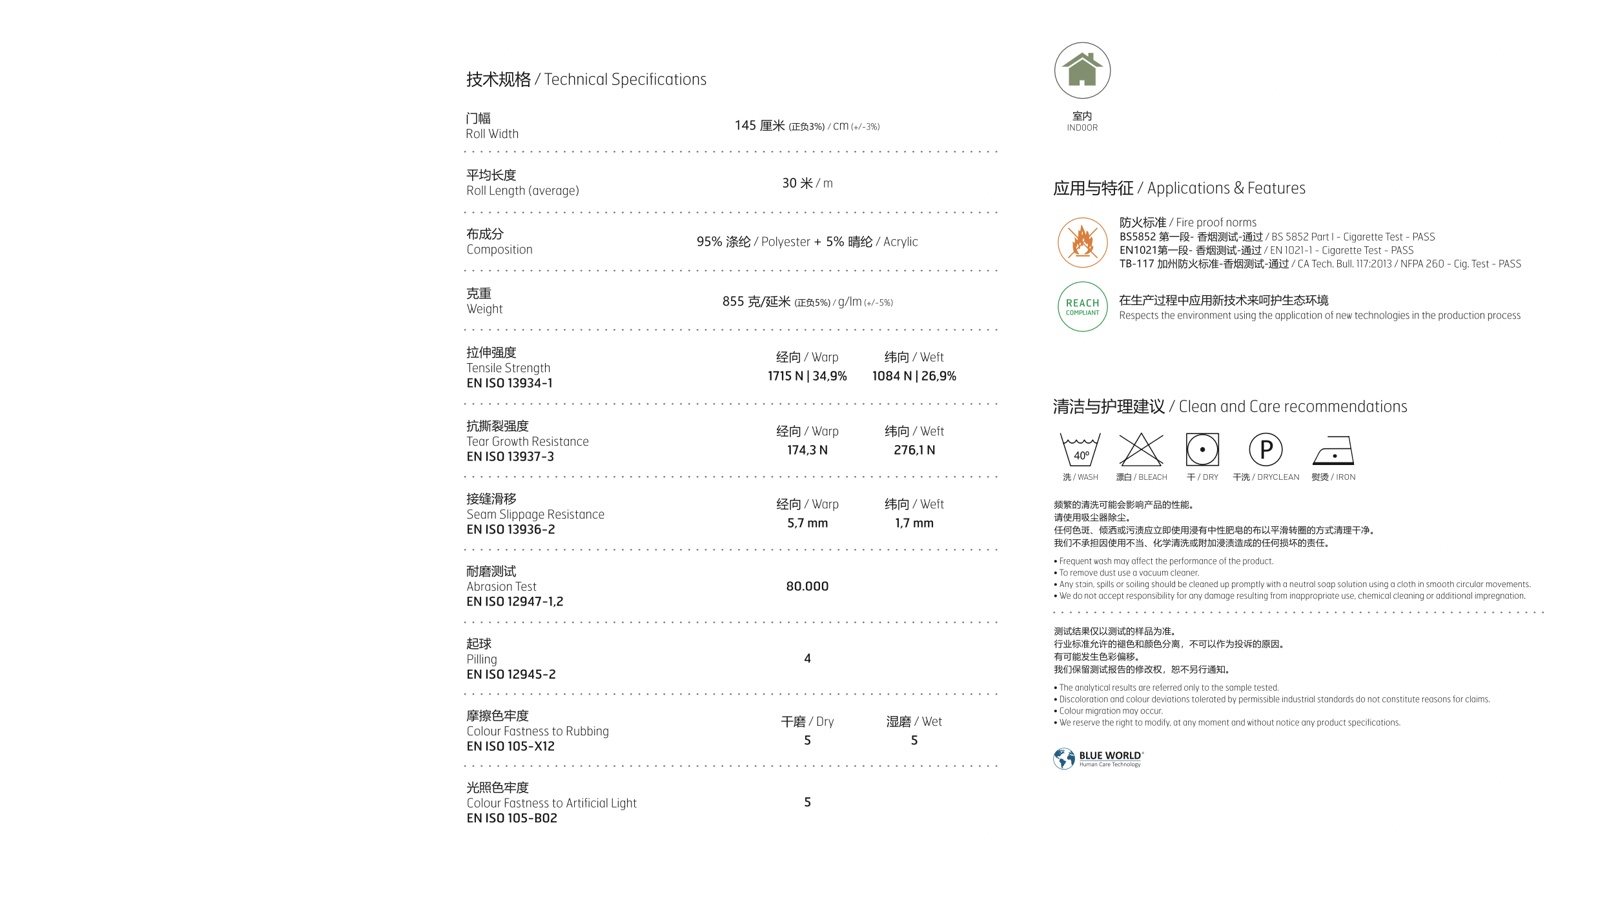Click the orange fire proof flame icon
1604x904 pixels.
[x=1082, y=243]
